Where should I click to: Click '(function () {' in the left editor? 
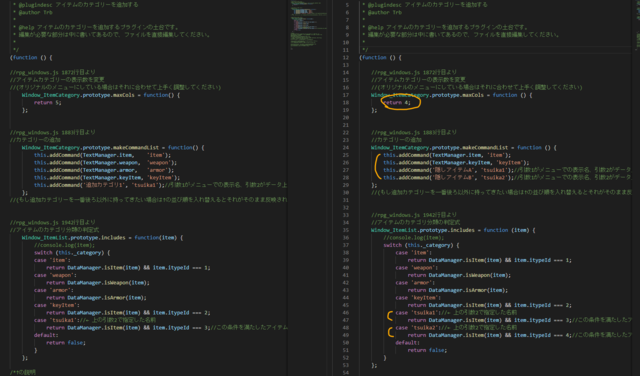[x=31, y=58]
